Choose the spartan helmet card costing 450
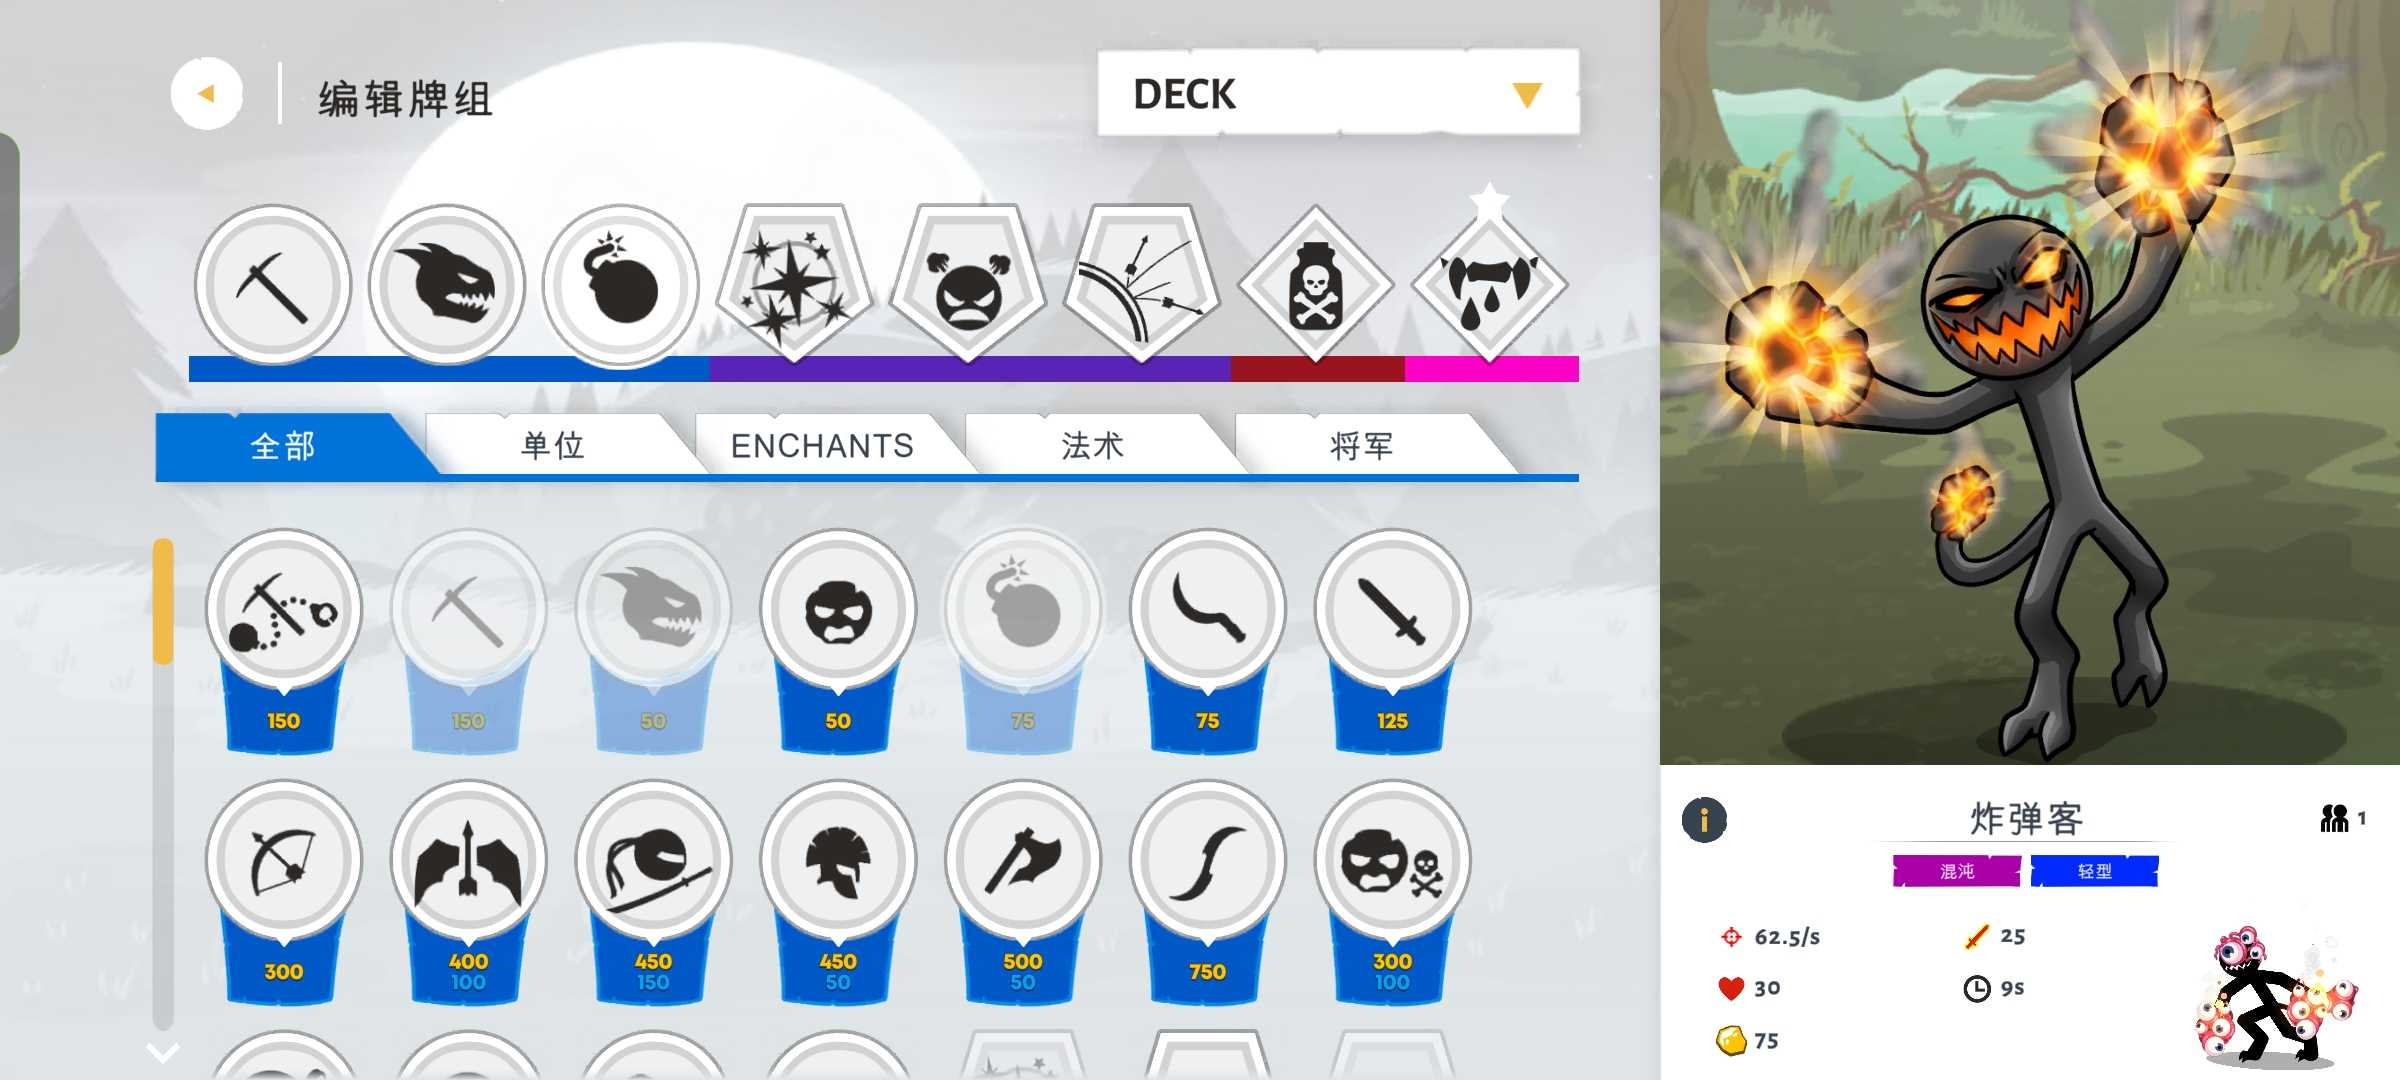The height and width of the screenshot is (1080, 2400). pos(838,892)
